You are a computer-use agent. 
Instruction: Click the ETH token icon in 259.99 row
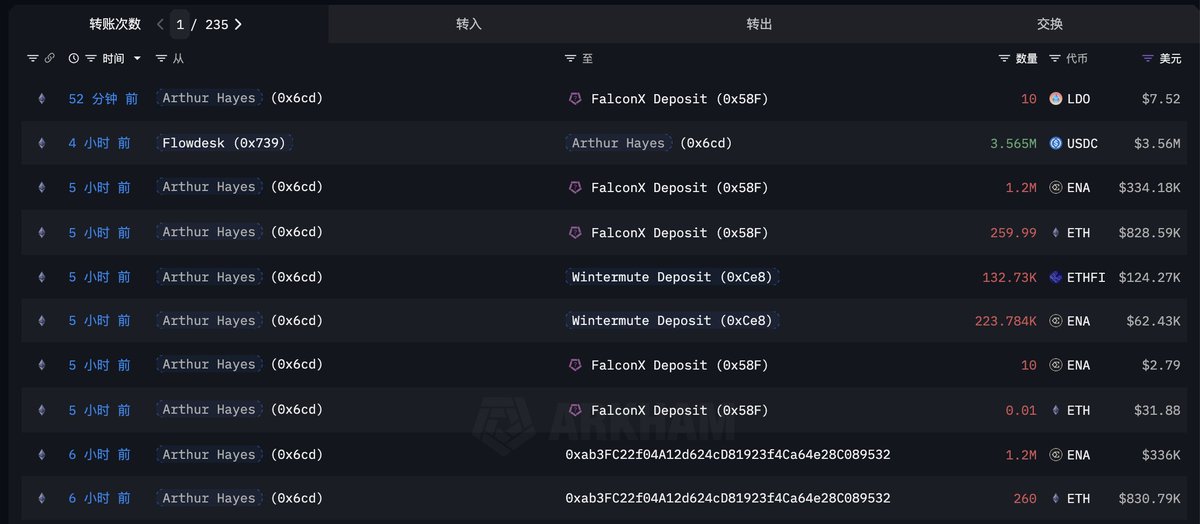[x=1056, y=232]
